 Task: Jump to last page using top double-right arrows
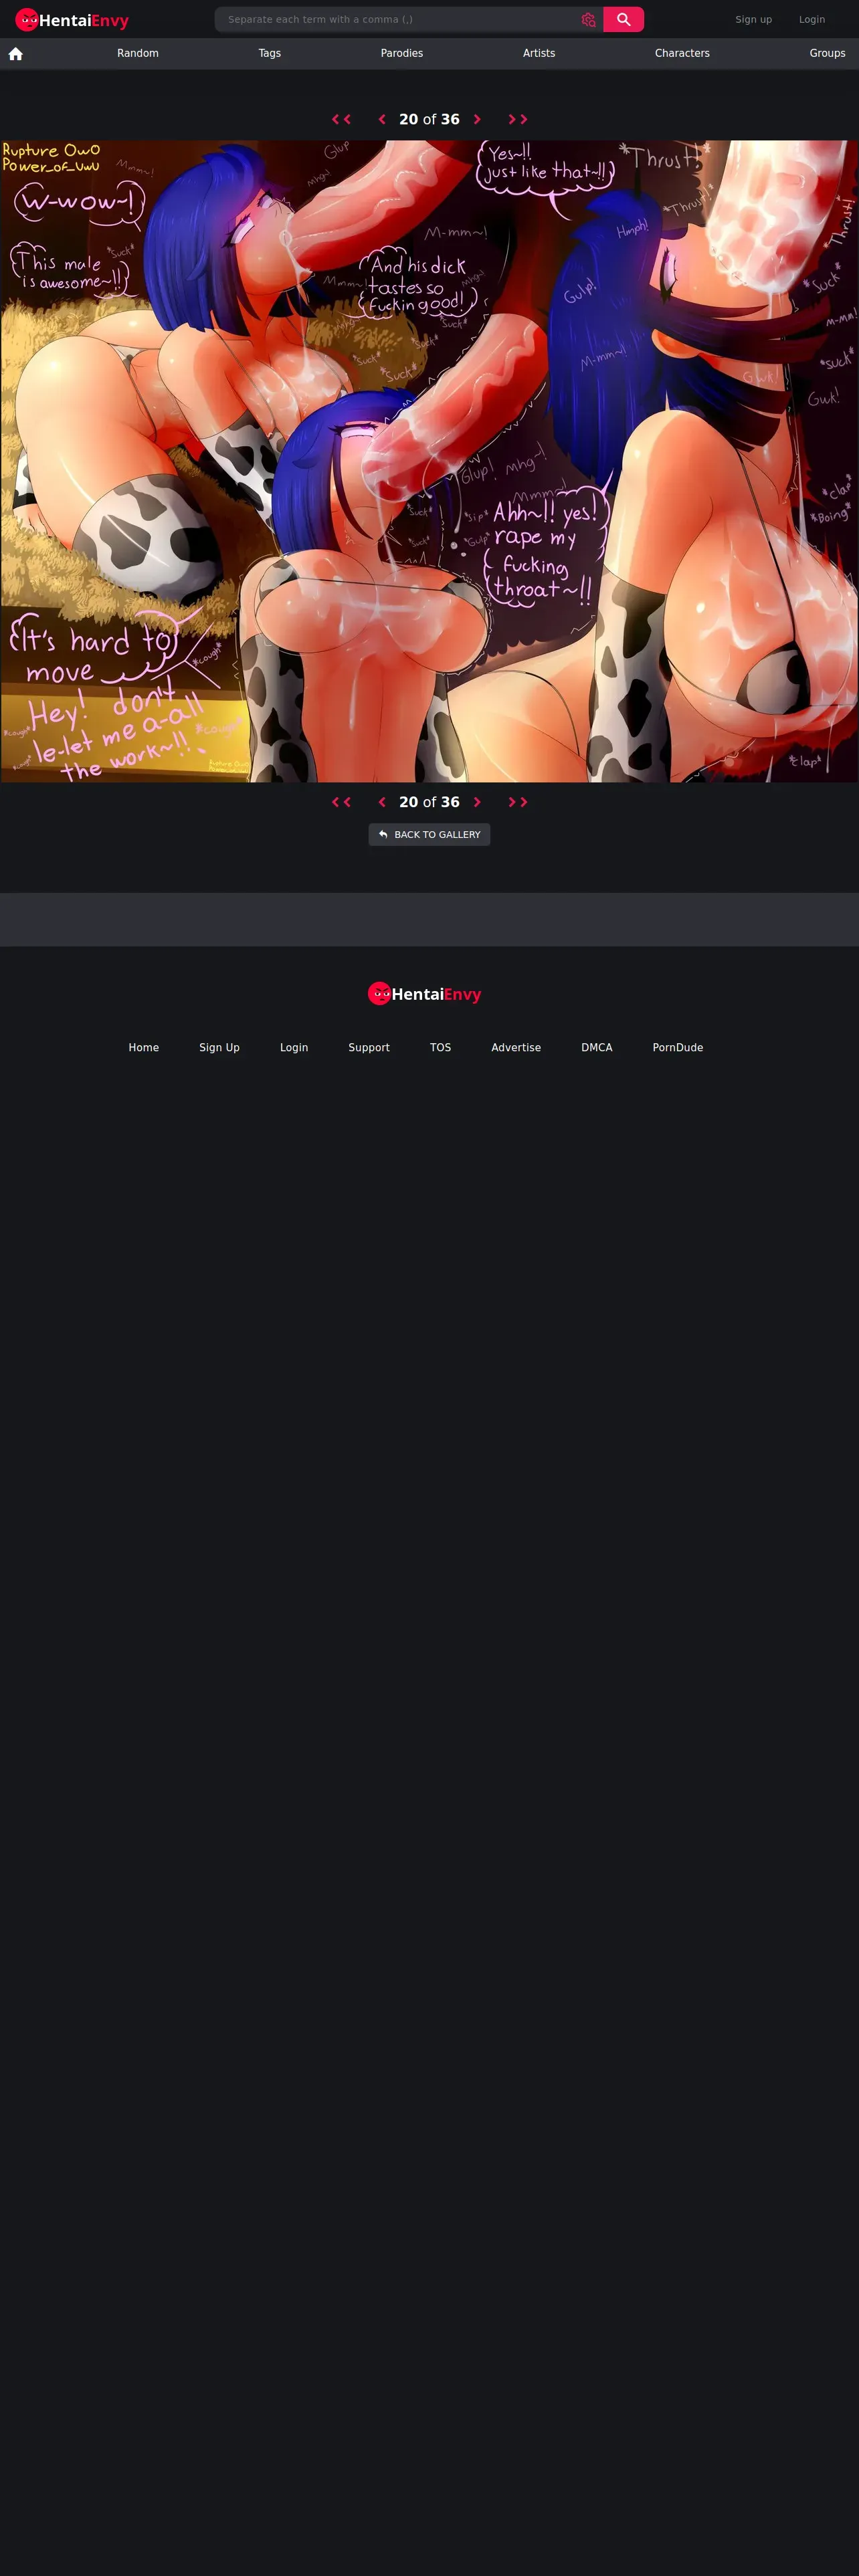[518, 119]
